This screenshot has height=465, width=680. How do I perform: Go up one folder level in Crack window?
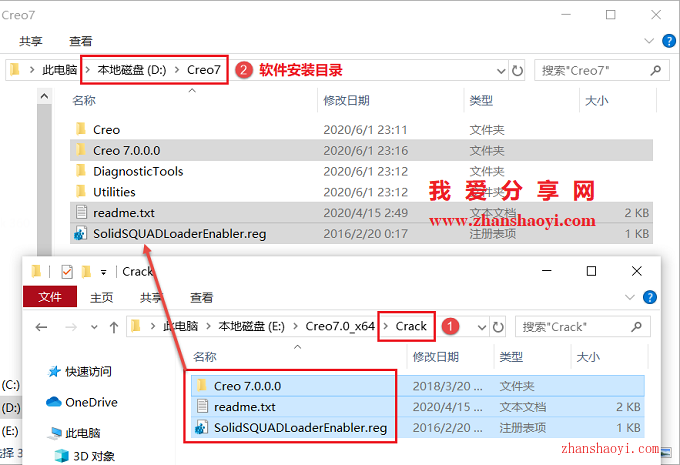point(114,327)
